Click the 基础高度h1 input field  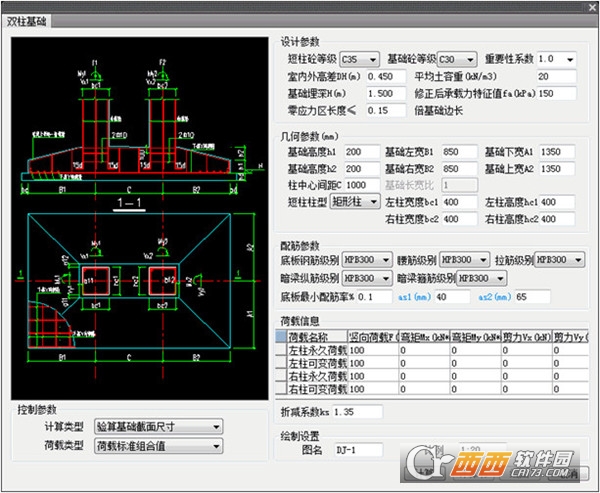[x=362, y=152]
